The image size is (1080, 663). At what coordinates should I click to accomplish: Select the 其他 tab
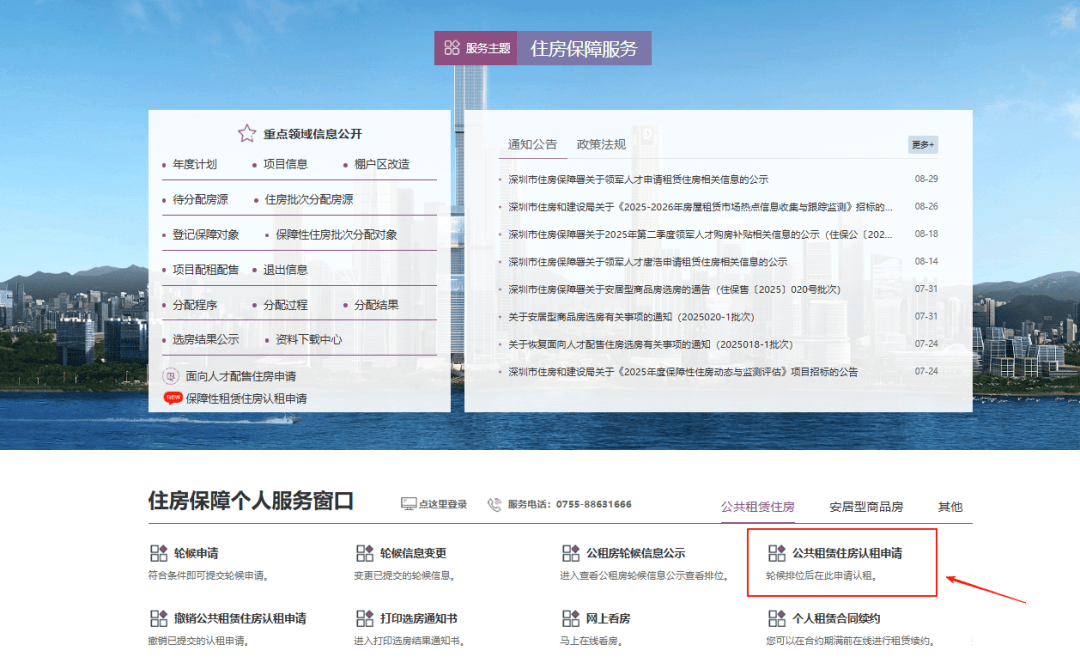(950, 507)
